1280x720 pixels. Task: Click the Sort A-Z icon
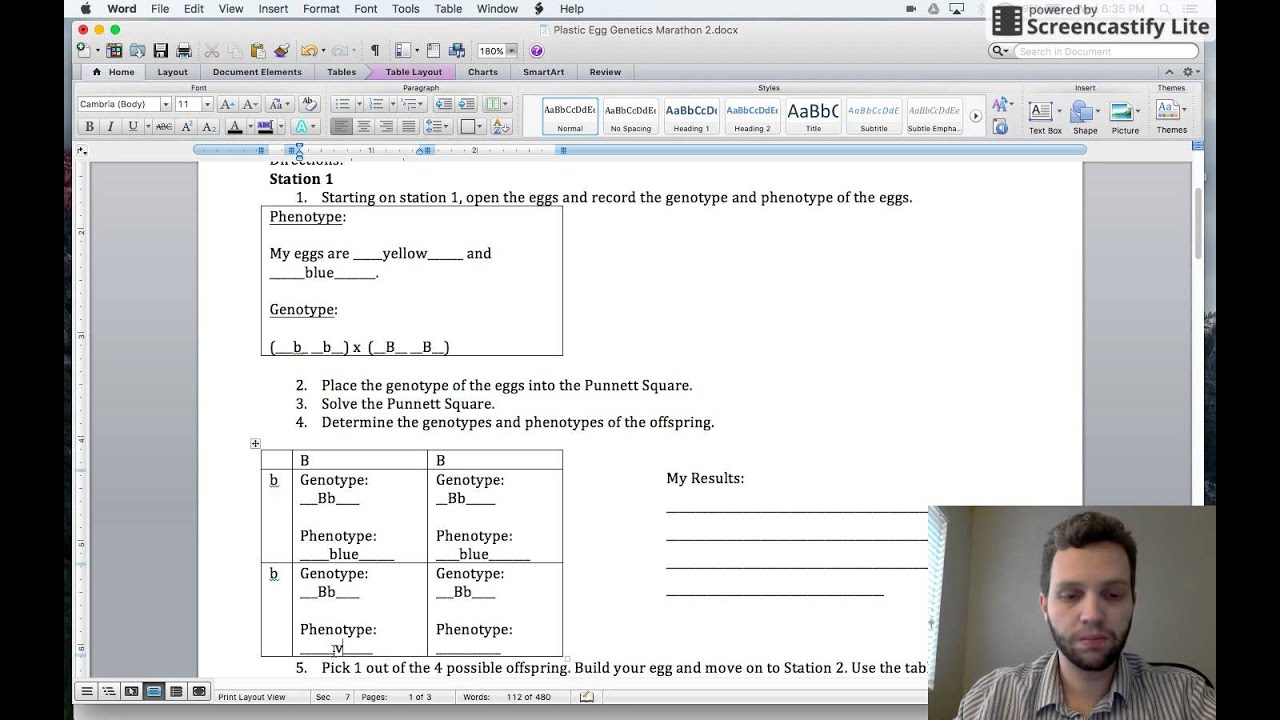(502, 127)
